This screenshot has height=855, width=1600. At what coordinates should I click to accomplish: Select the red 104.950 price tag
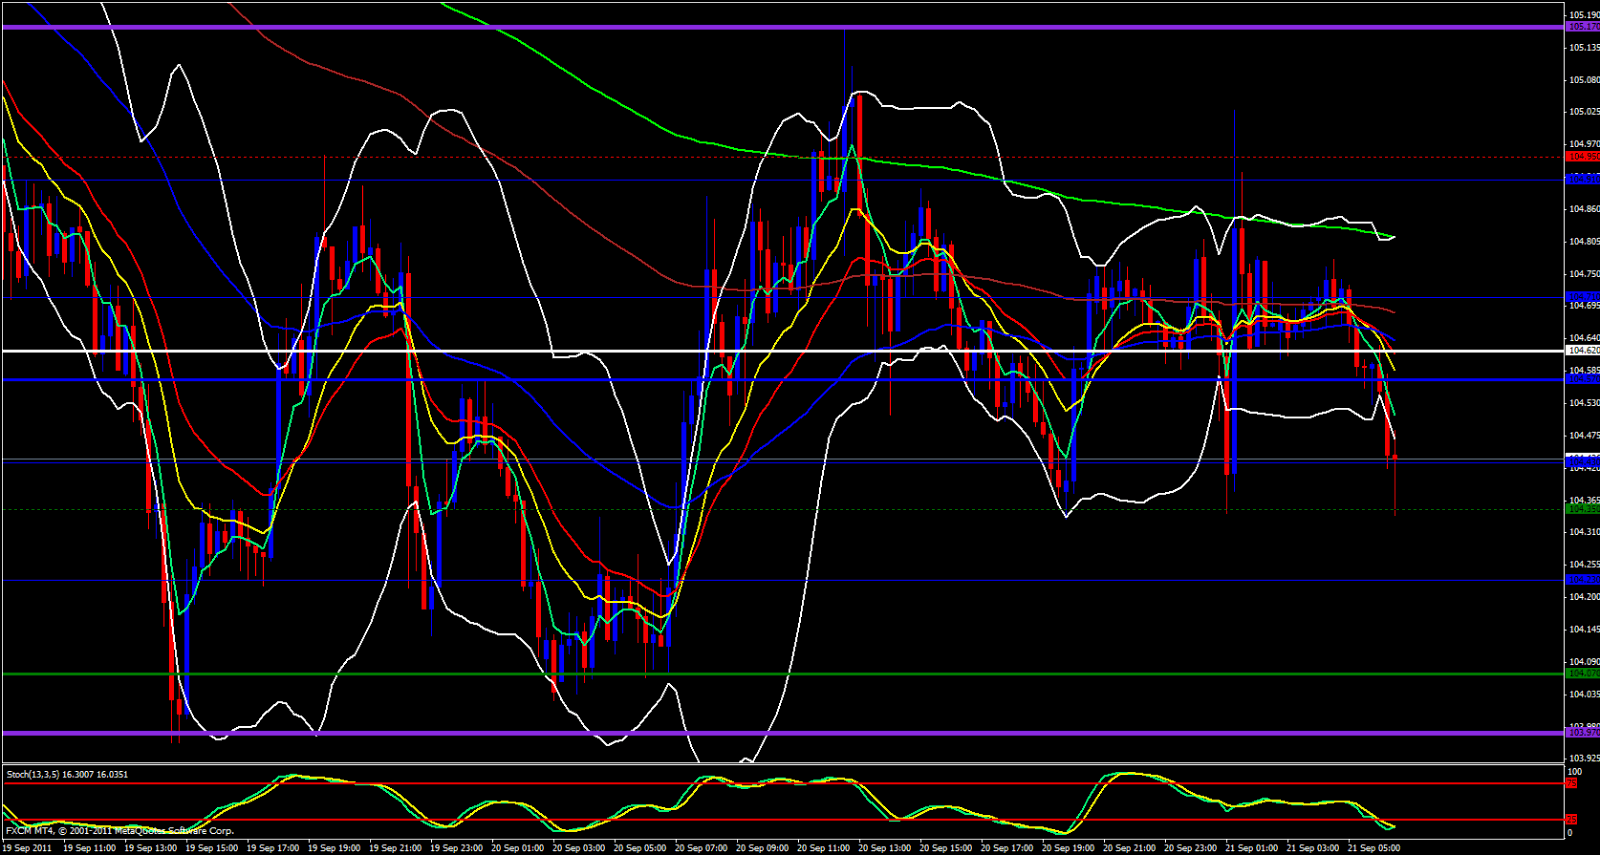(x=1582, y=157)
